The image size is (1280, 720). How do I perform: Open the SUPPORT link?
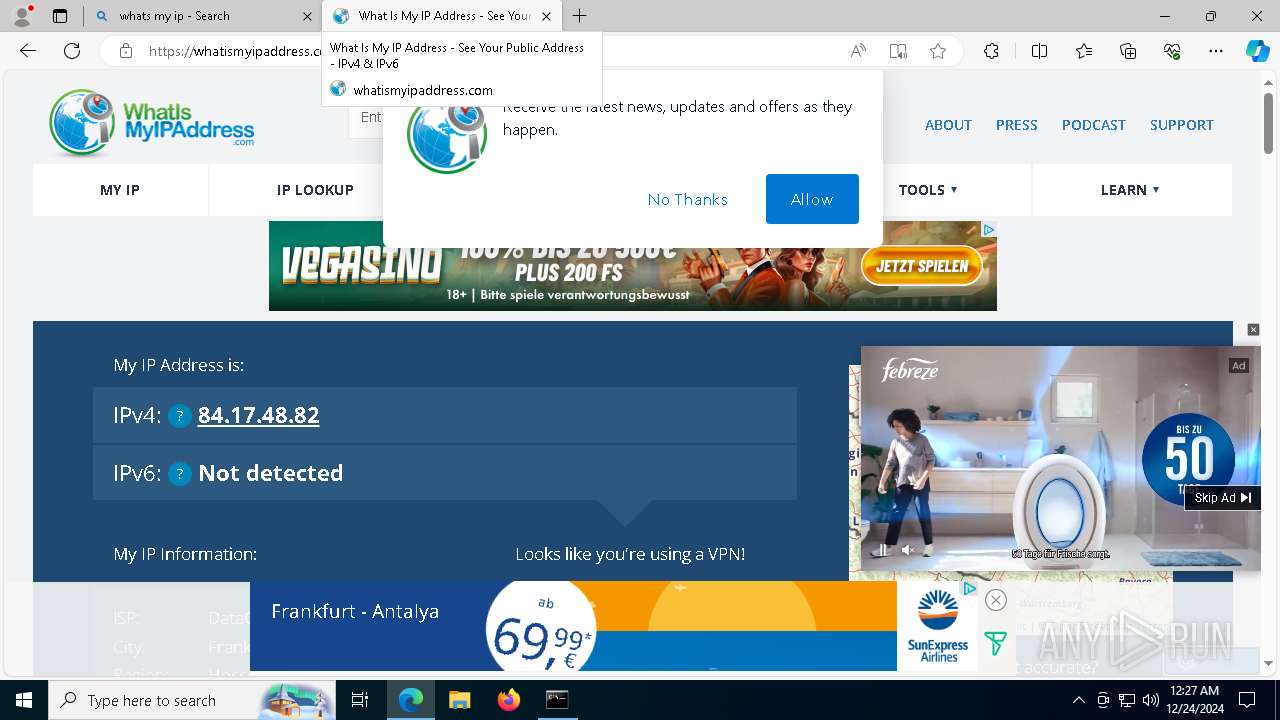pyautogui.click(x=1182, y=125)
